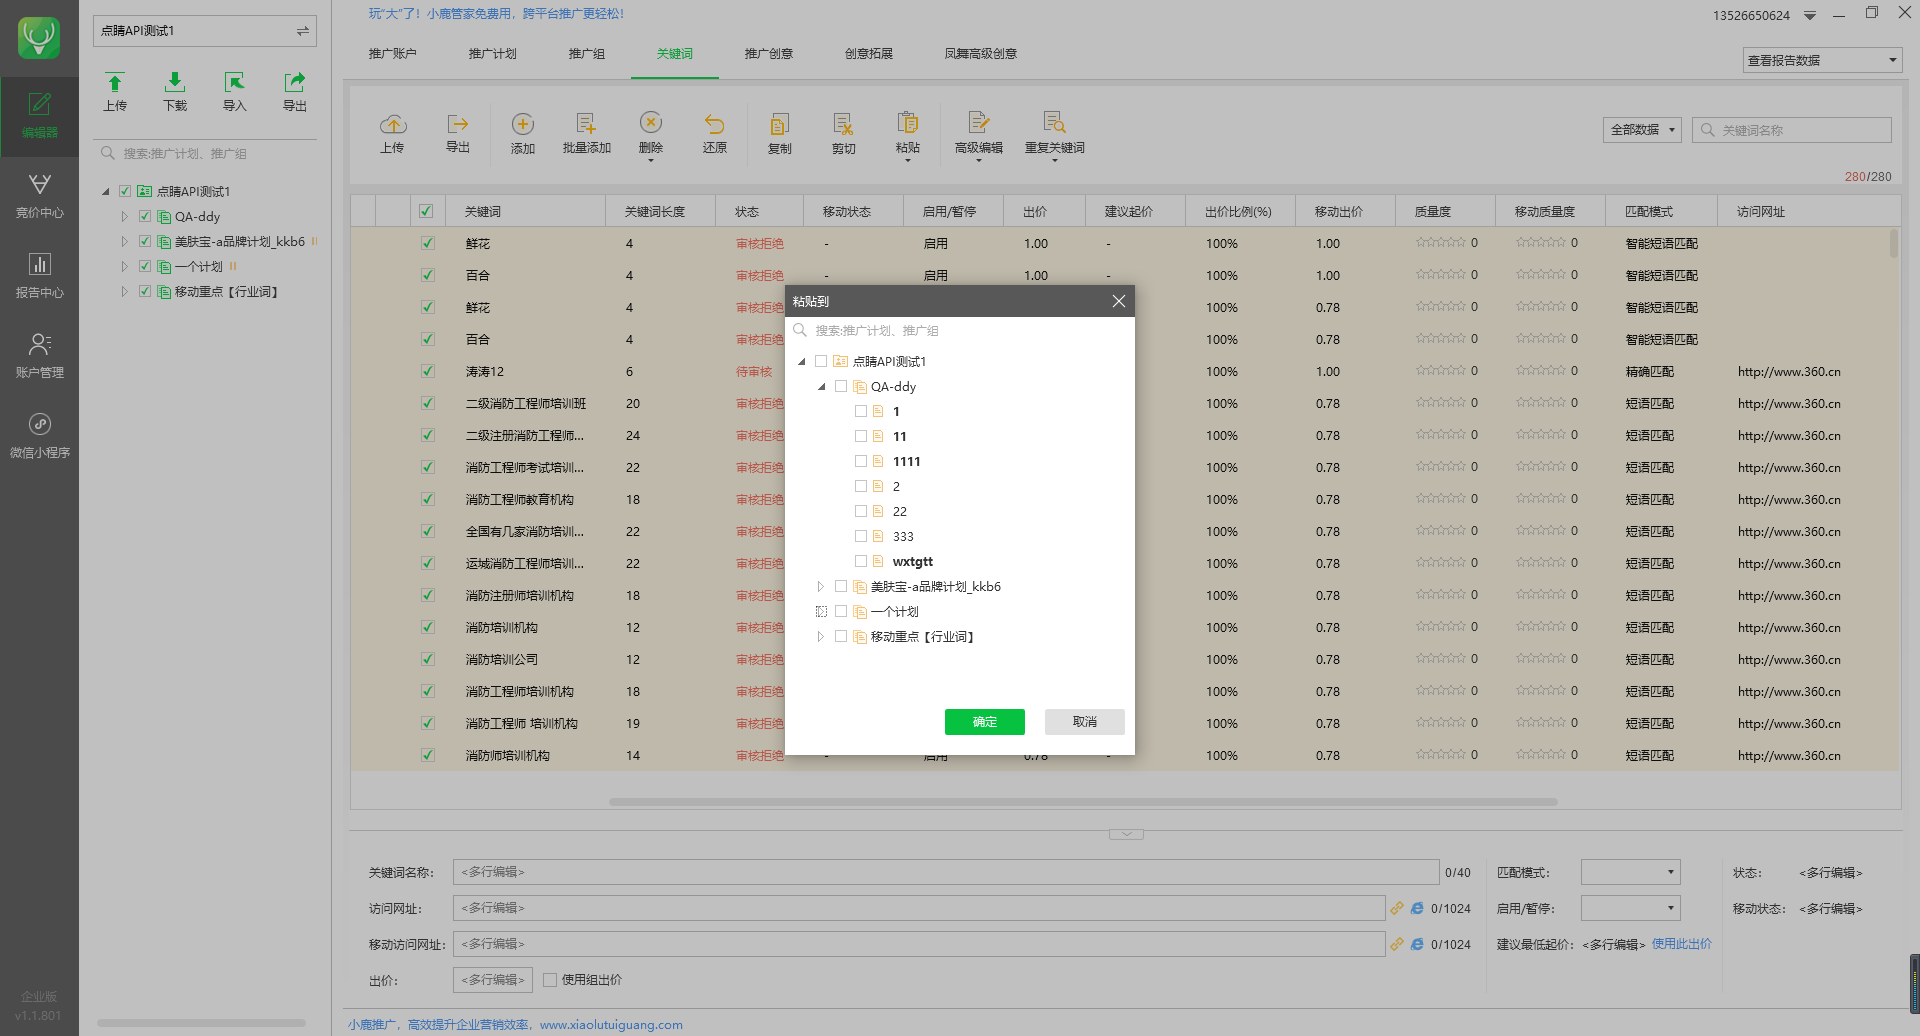Image resolution: width=1920 pixels, height=1036 pixels.
Task: Open the www.xiaolutuiguang.com footer link
Action: pyautogui.click(x=611, y=1025)
